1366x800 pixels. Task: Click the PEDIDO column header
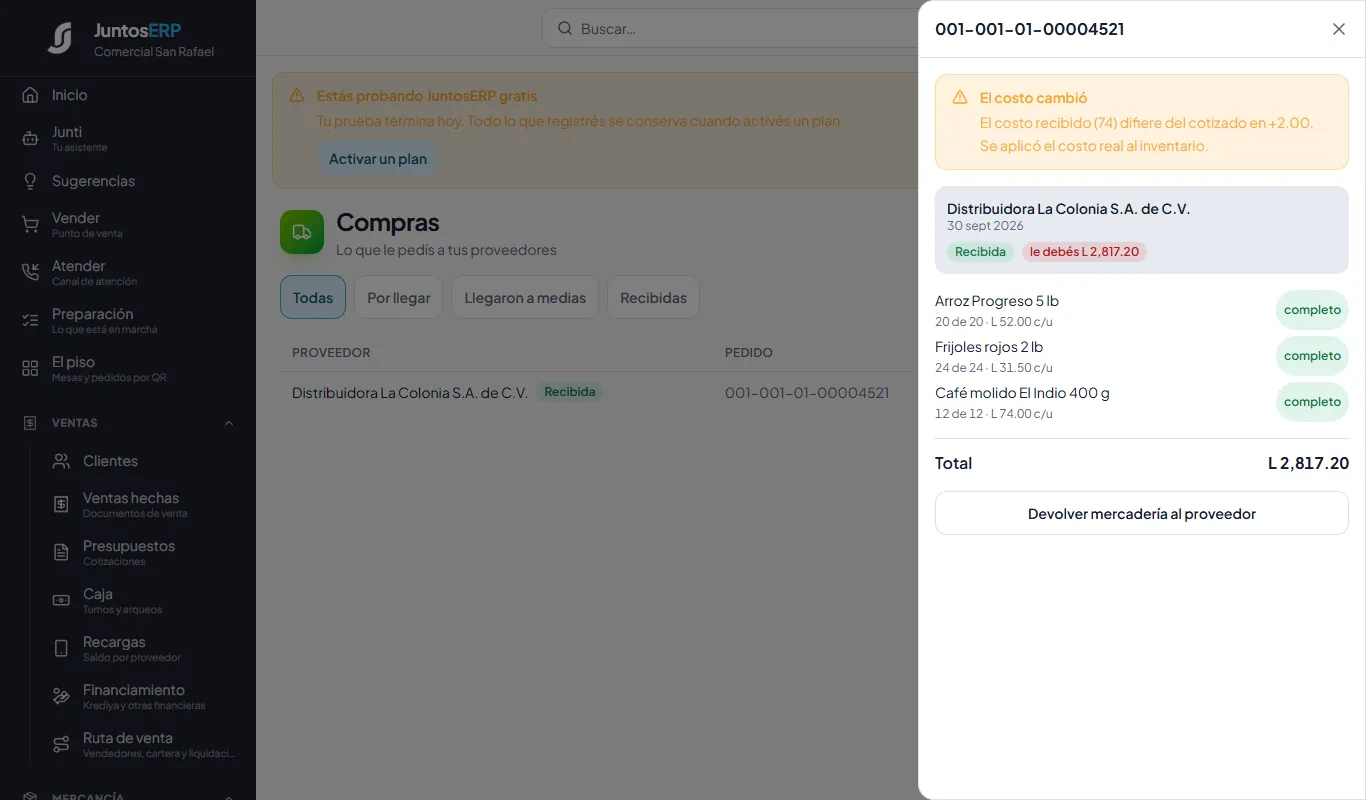point(749,353)
